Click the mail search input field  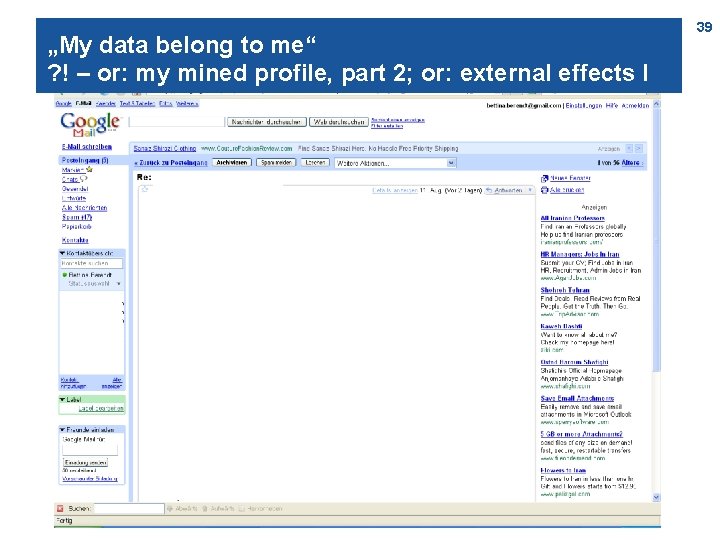click(177, 122)
